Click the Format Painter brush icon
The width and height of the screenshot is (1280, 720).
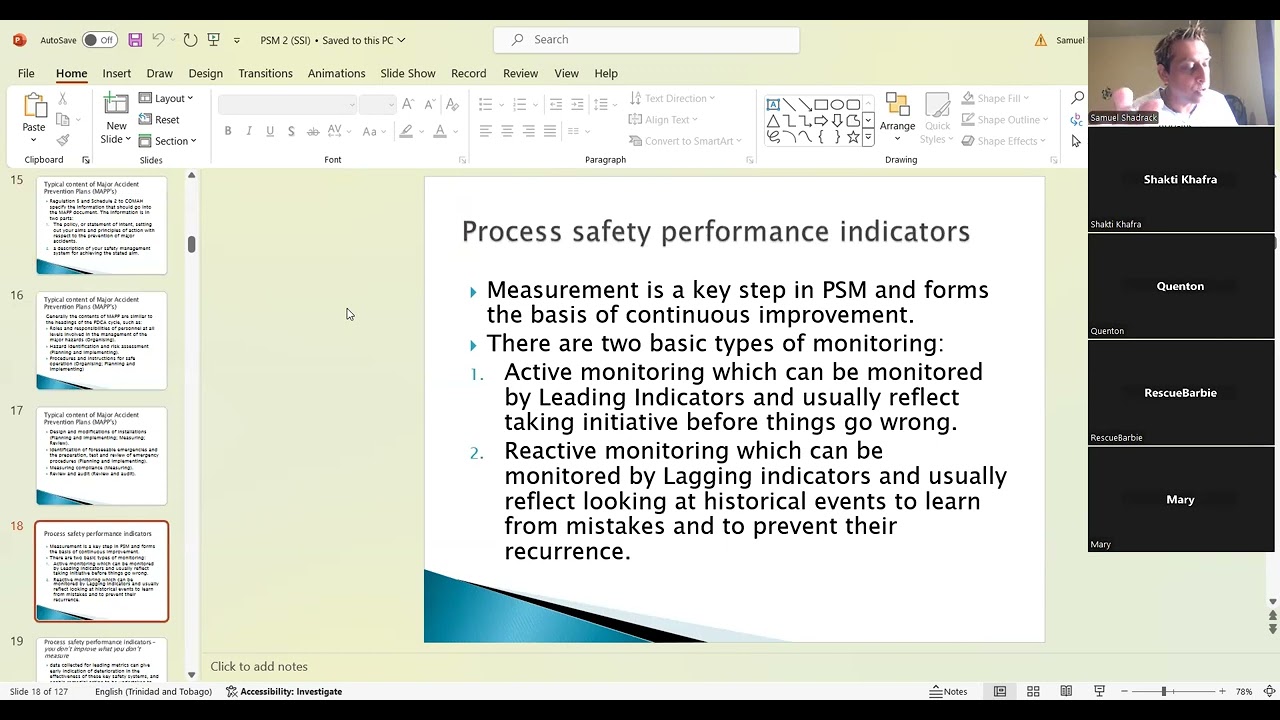pos(62,140)
